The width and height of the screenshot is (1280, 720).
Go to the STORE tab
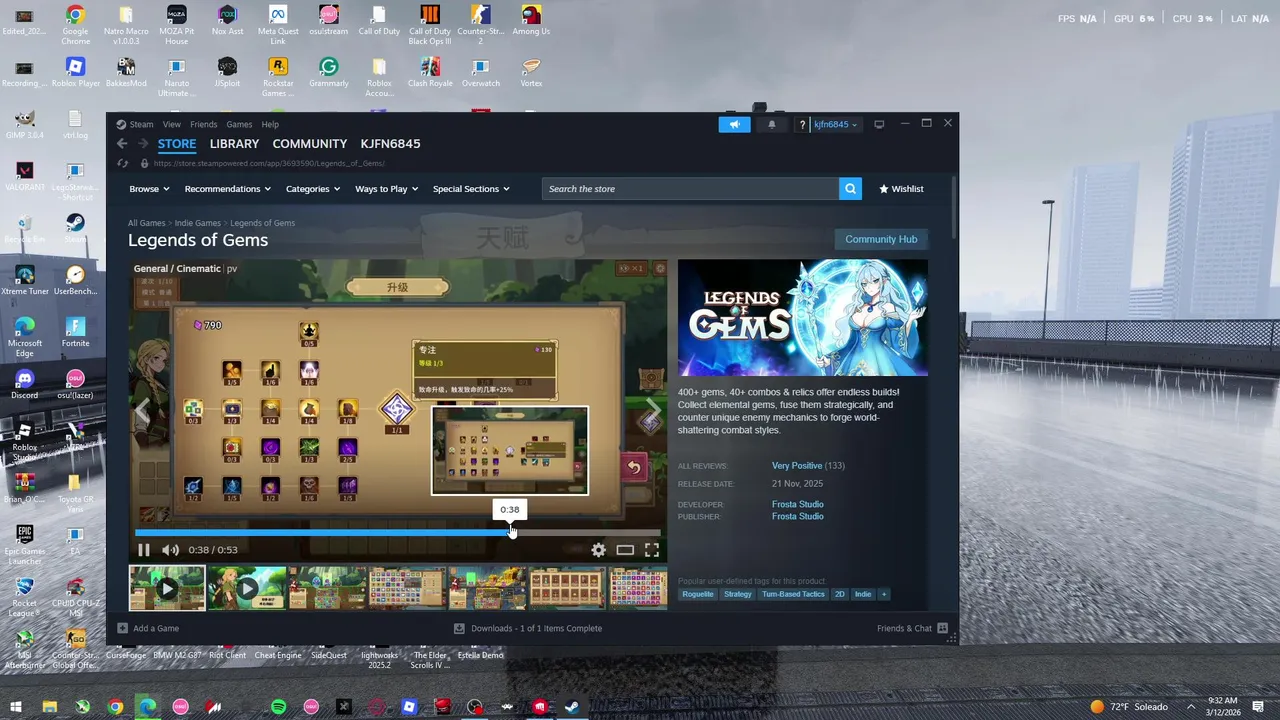(177, 144)
